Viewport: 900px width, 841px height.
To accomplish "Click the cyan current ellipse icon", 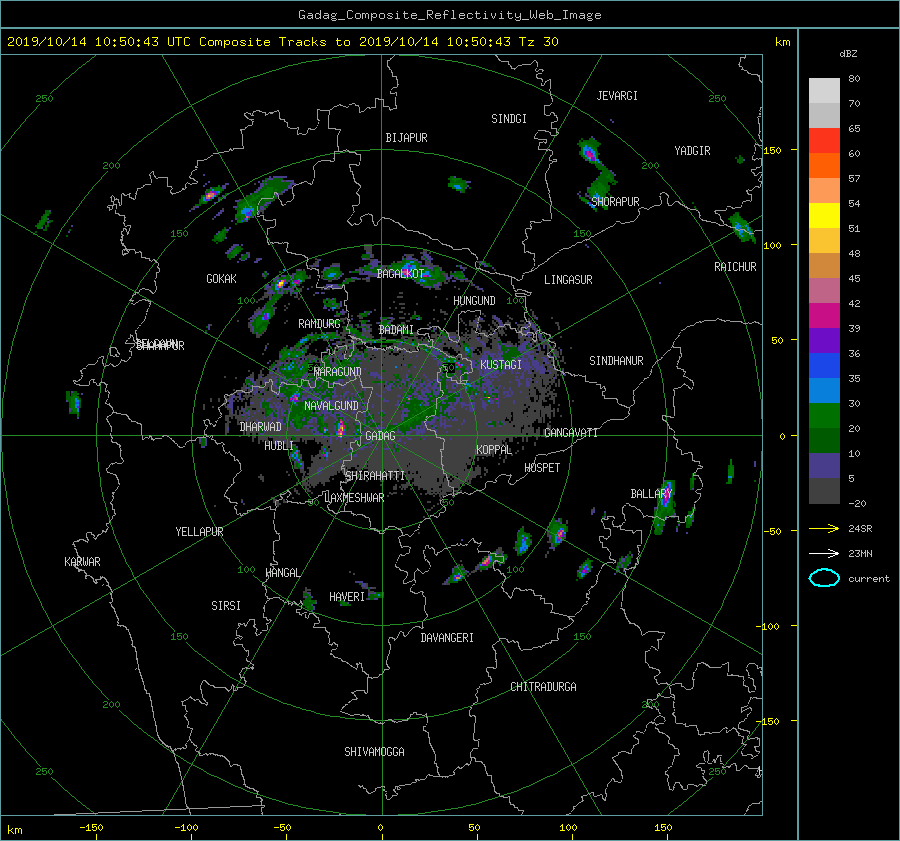I will pos(824,578).
